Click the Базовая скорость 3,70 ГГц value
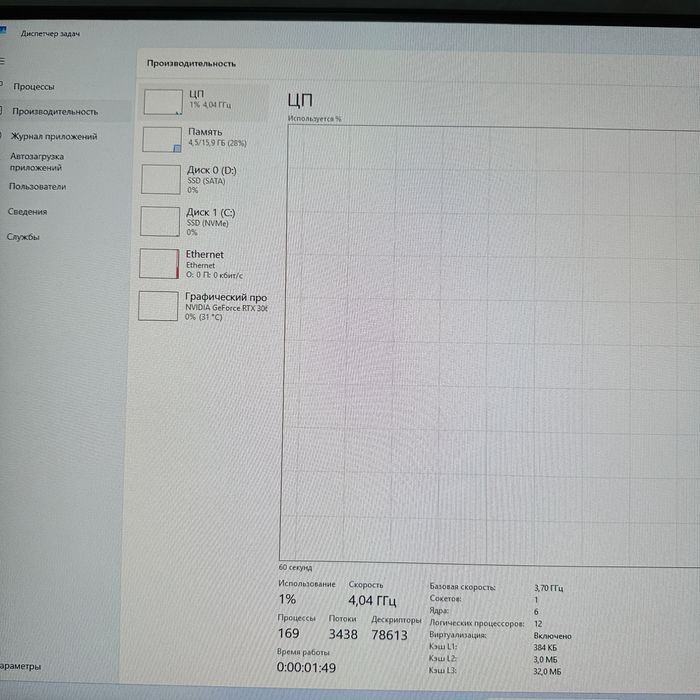 coord(548,588)
